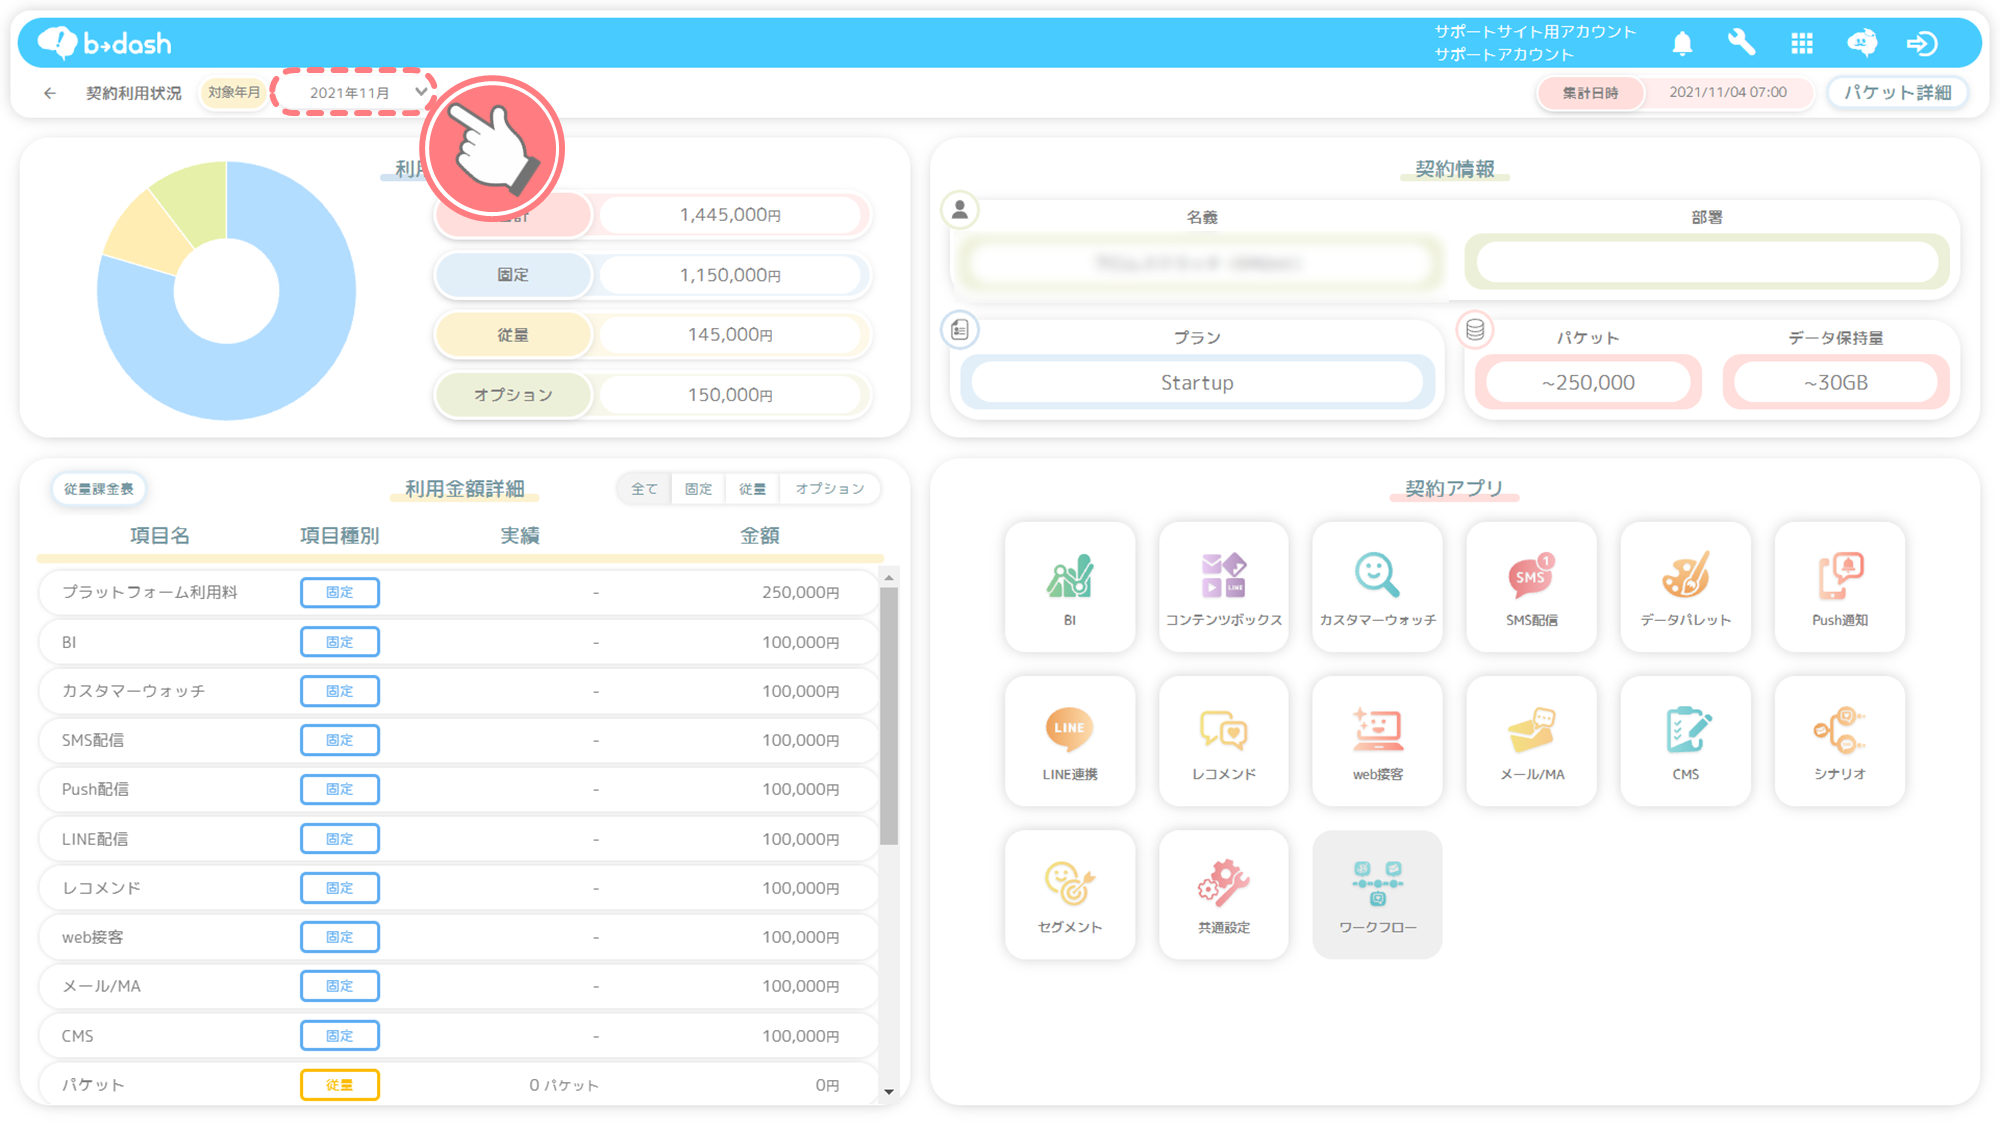Image resolution: width=2000 pixels, height=1125 pixels.
Task: Click the database icon beside パケット
Action: coord(1475,330)
